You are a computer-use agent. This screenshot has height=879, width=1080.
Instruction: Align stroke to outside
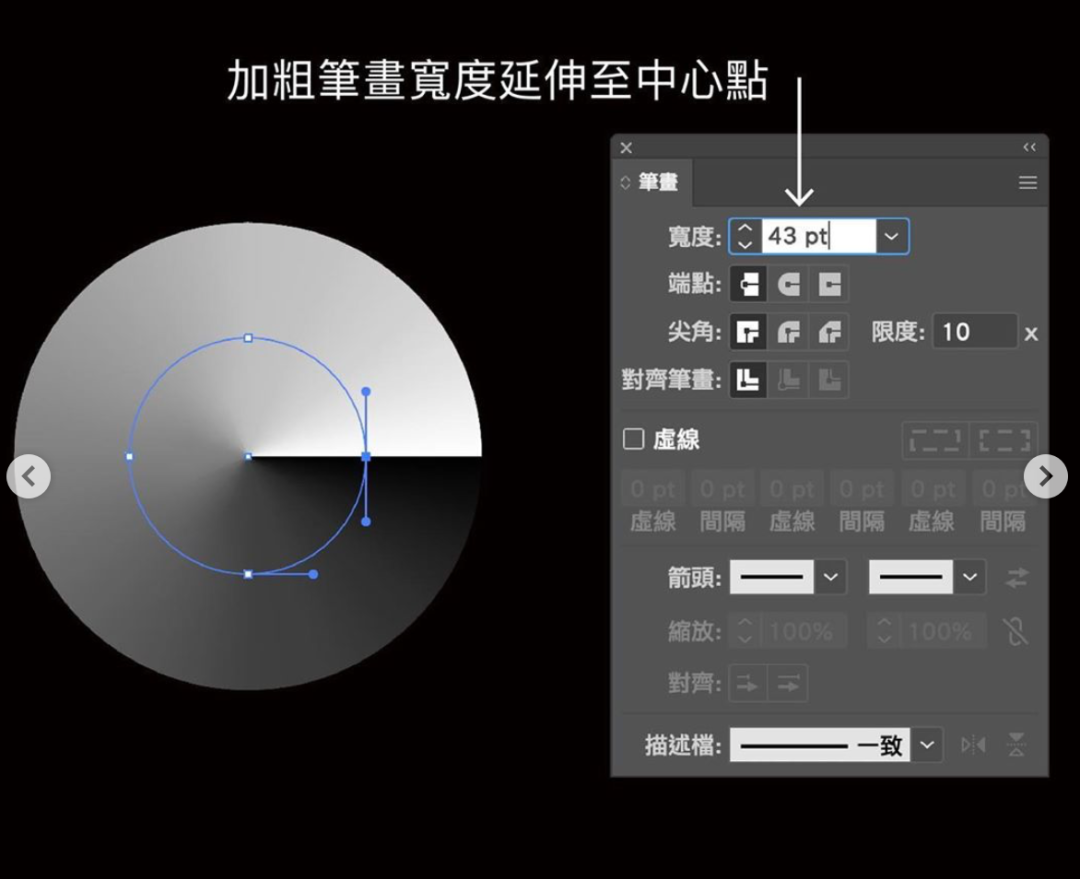tap(829, 380)
